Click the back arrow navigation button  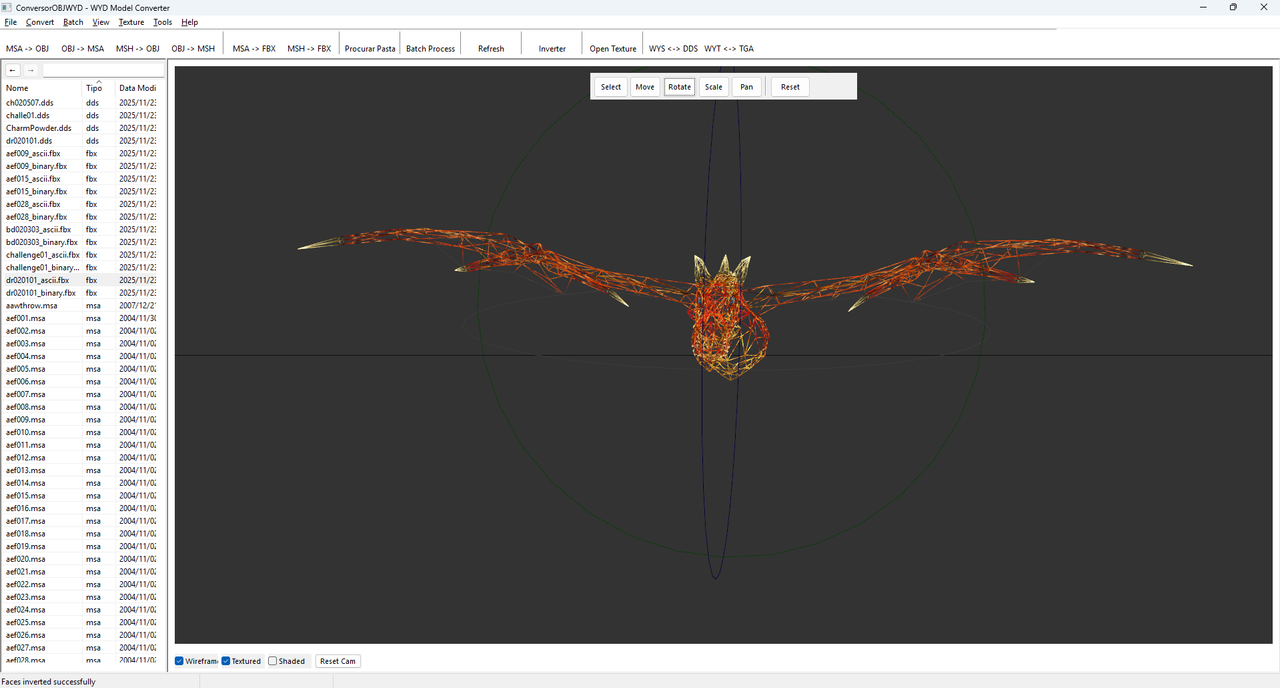[x=13, y=70]
